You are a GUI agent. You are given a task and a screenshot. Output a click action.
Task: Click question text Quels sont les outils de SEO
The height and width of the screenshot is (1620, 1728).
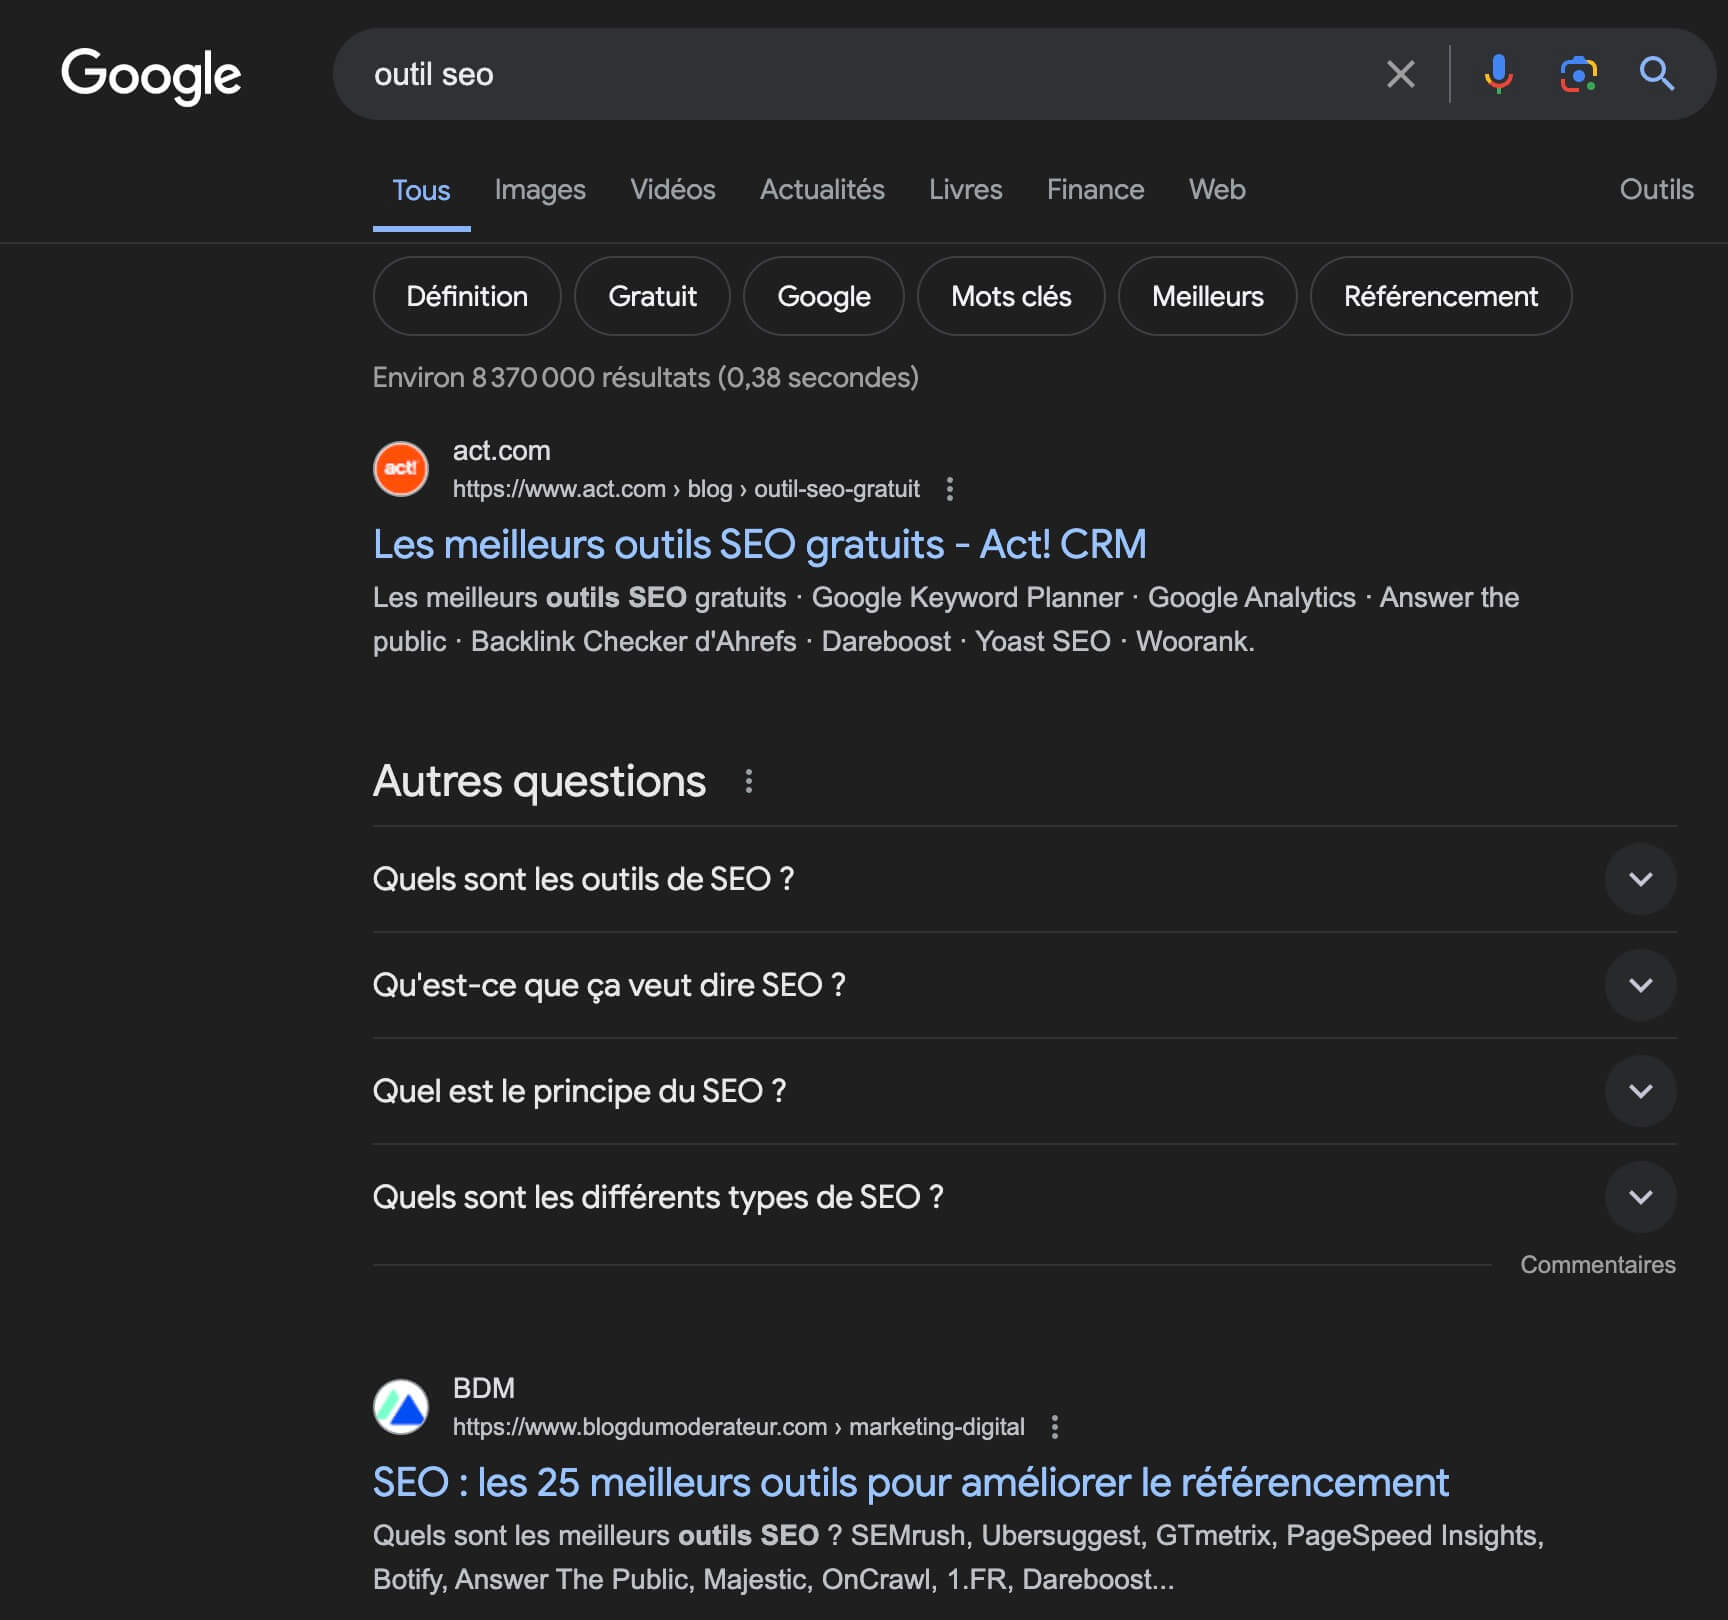click(x=583, y=879)
